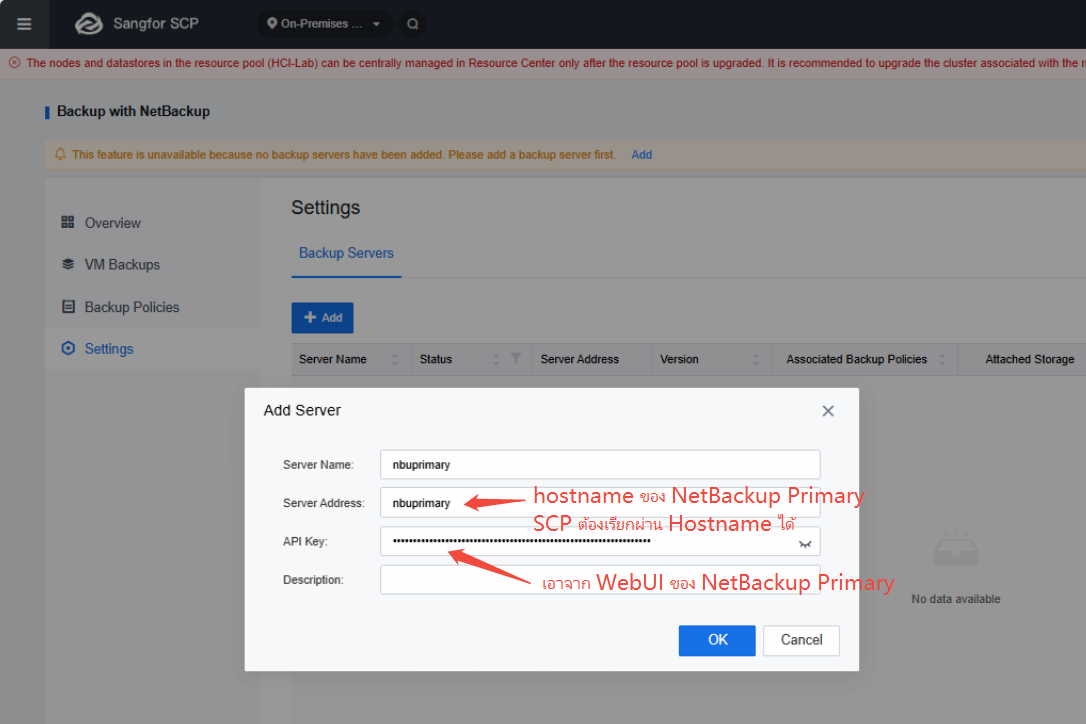Sort by Associated Backup Policies column
The image size is (1086, 724).
[x=942, y=359]
